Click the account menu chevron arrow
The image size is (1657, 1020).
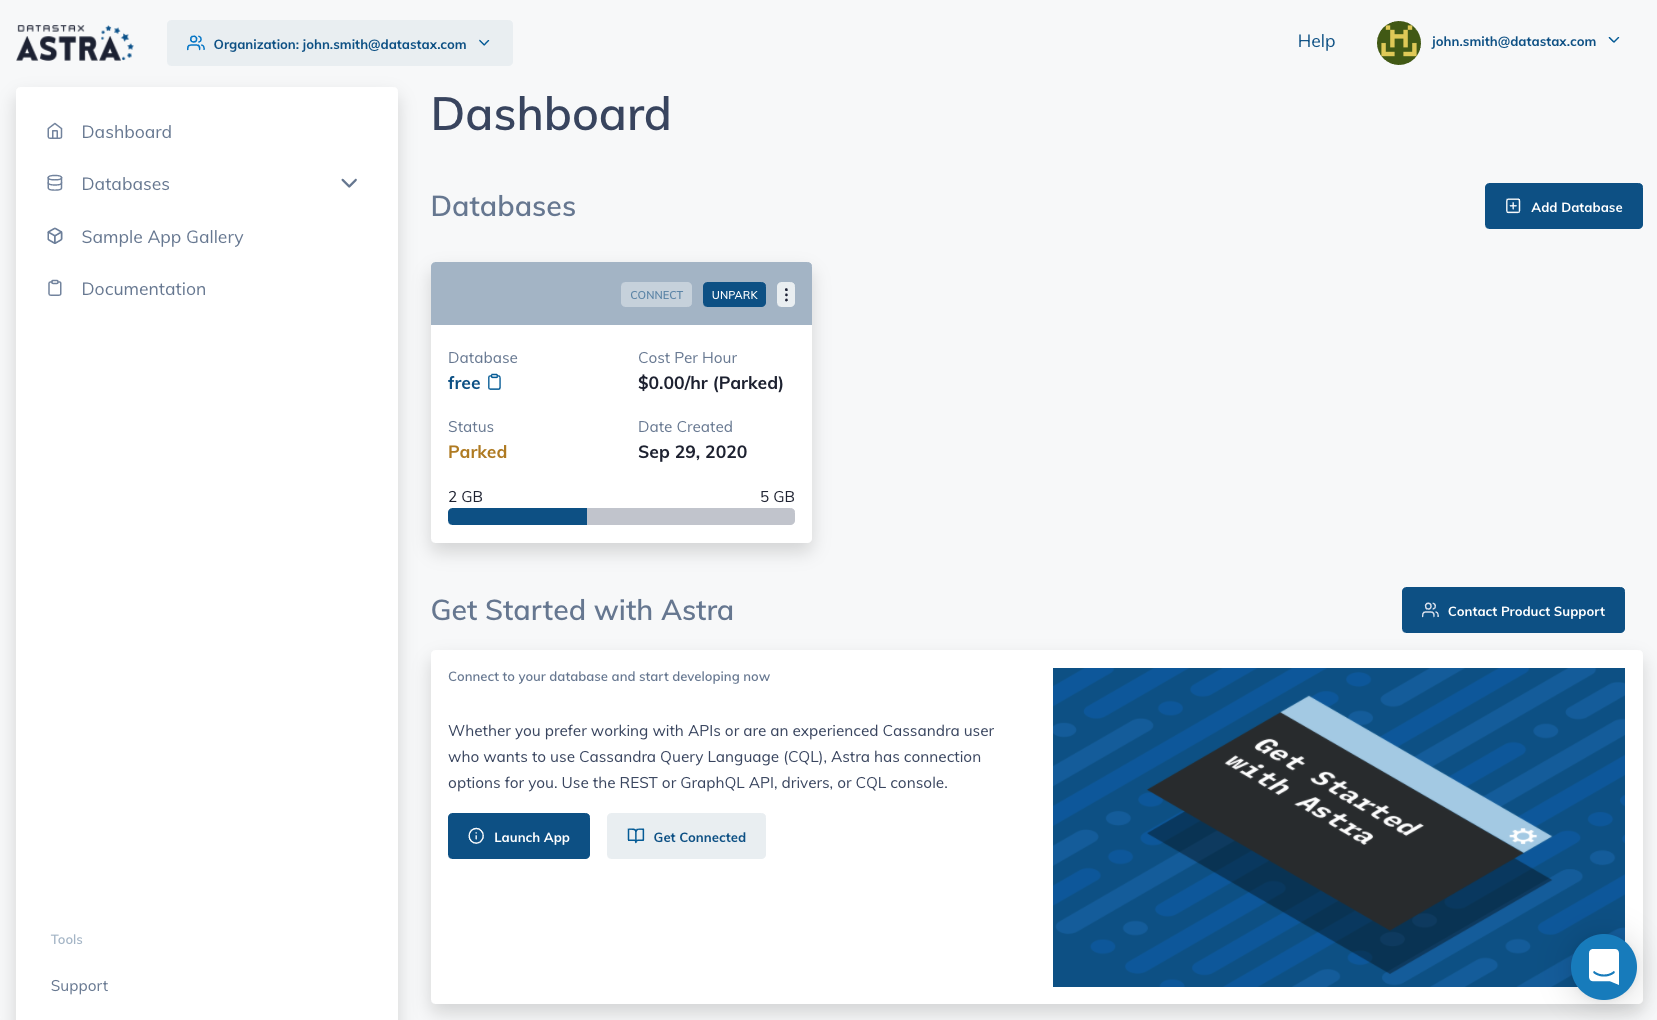[x=1614, y=41]
